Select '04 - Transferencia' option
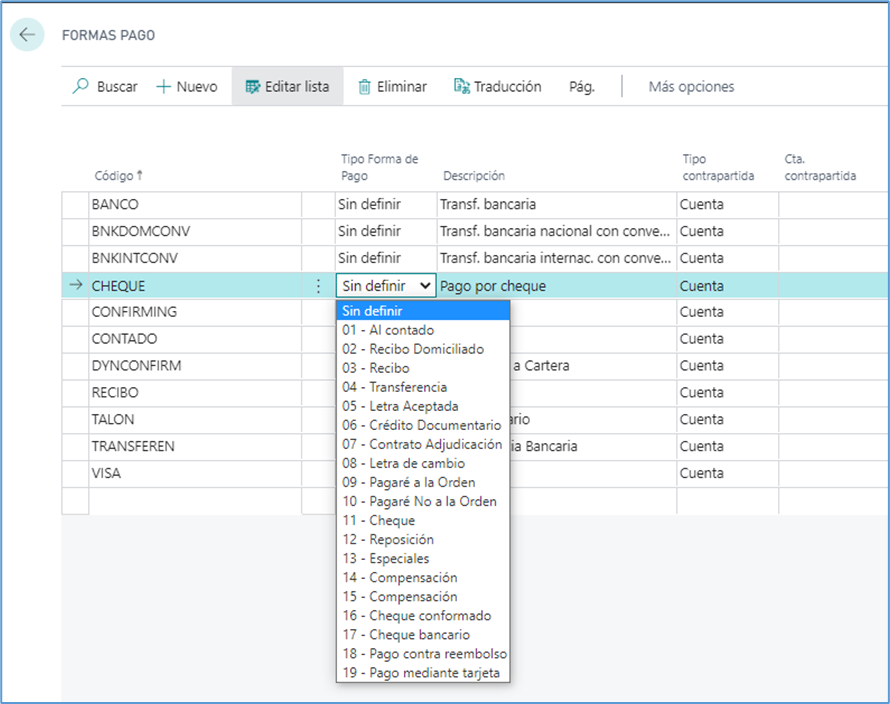This screenshot has height=704, width=890. [394, 387]
